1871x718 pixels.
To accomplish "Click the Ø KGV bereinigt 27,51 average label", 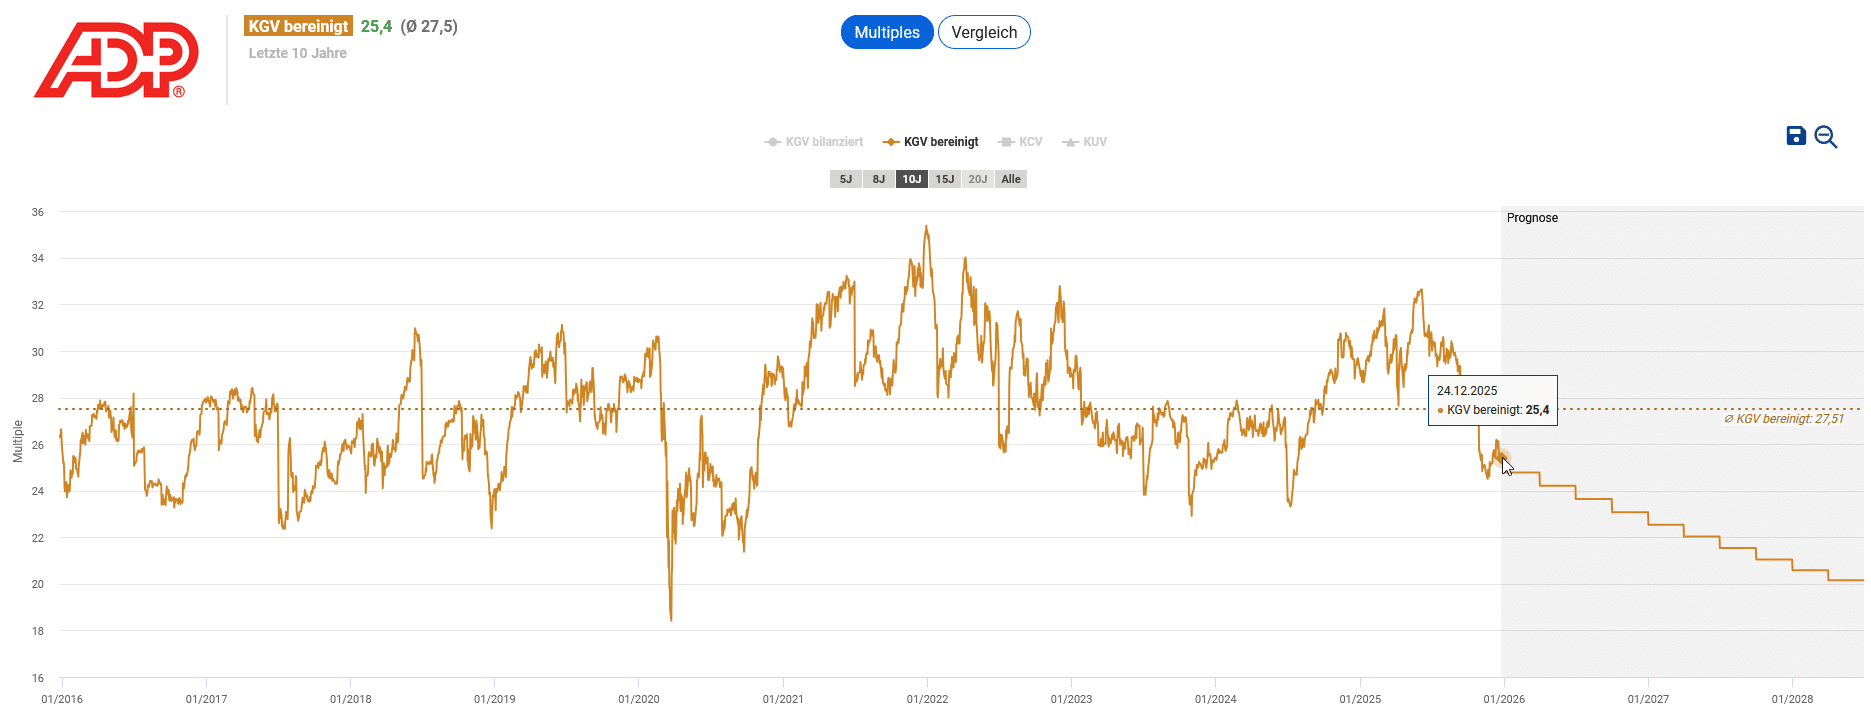I will click(1784, 419).
